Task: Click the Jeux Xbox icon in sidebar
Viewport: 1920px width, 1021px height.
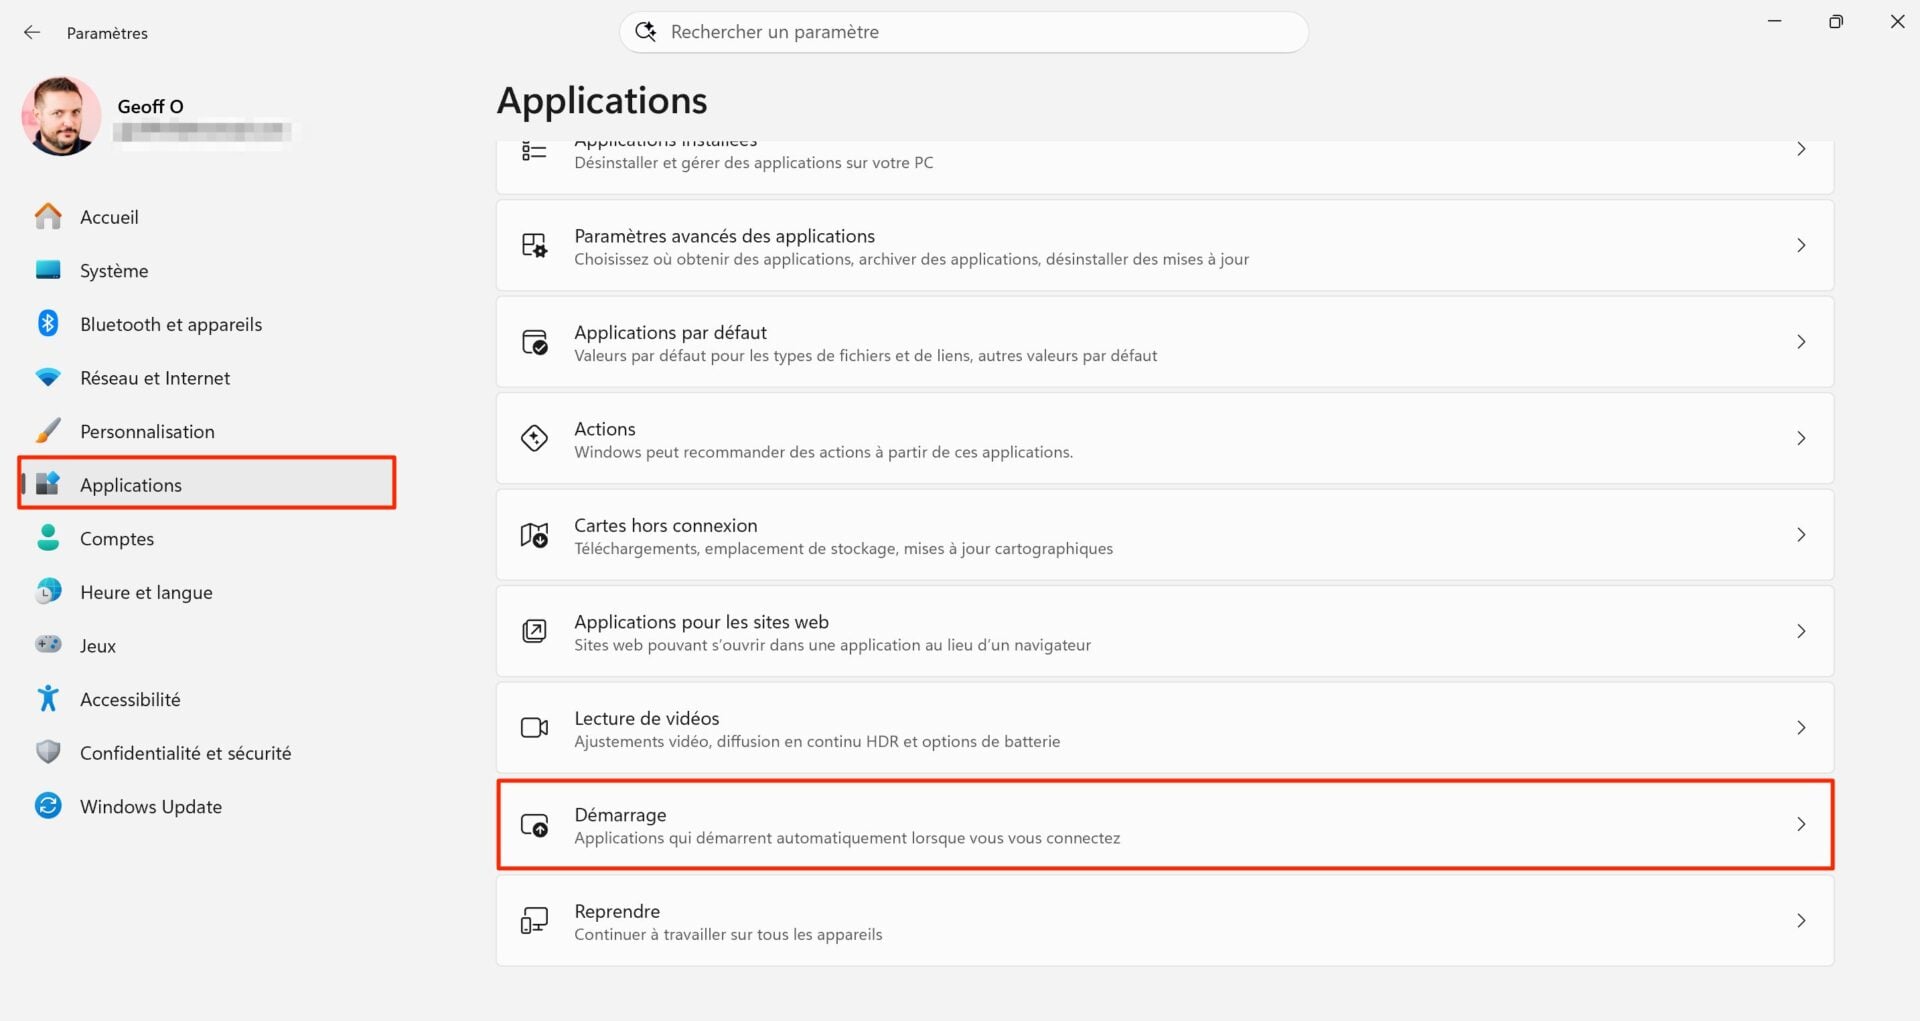Action: point(48,645)
